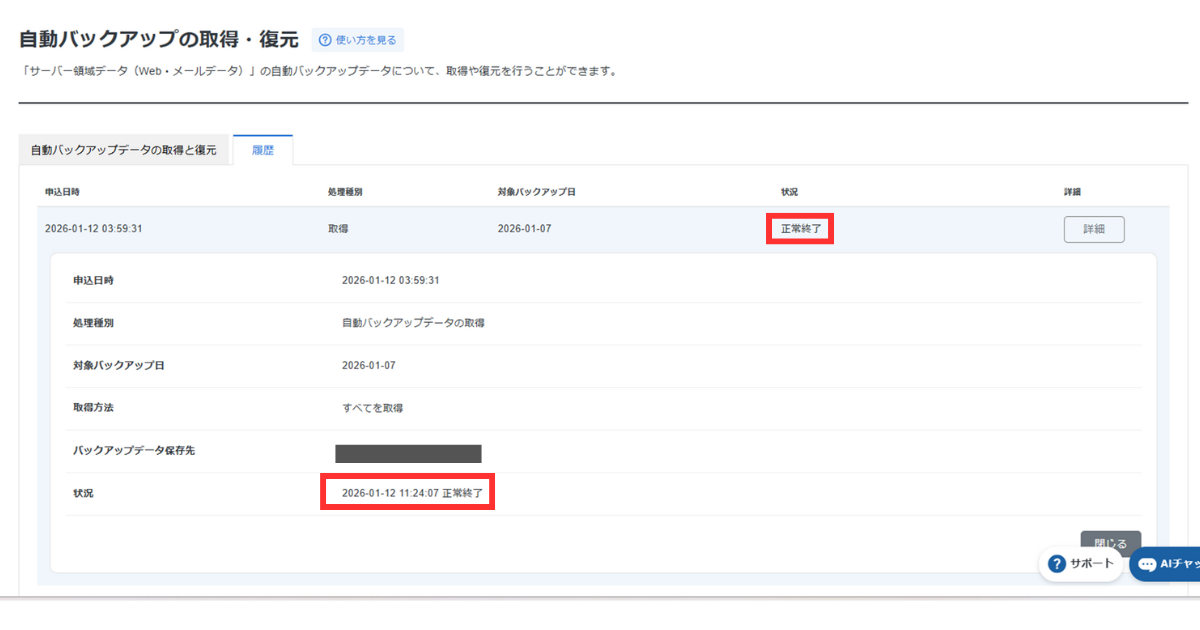Click the AI chat speech bubble icon
Screen dimensions: 1200x630
coord(1148,564)
